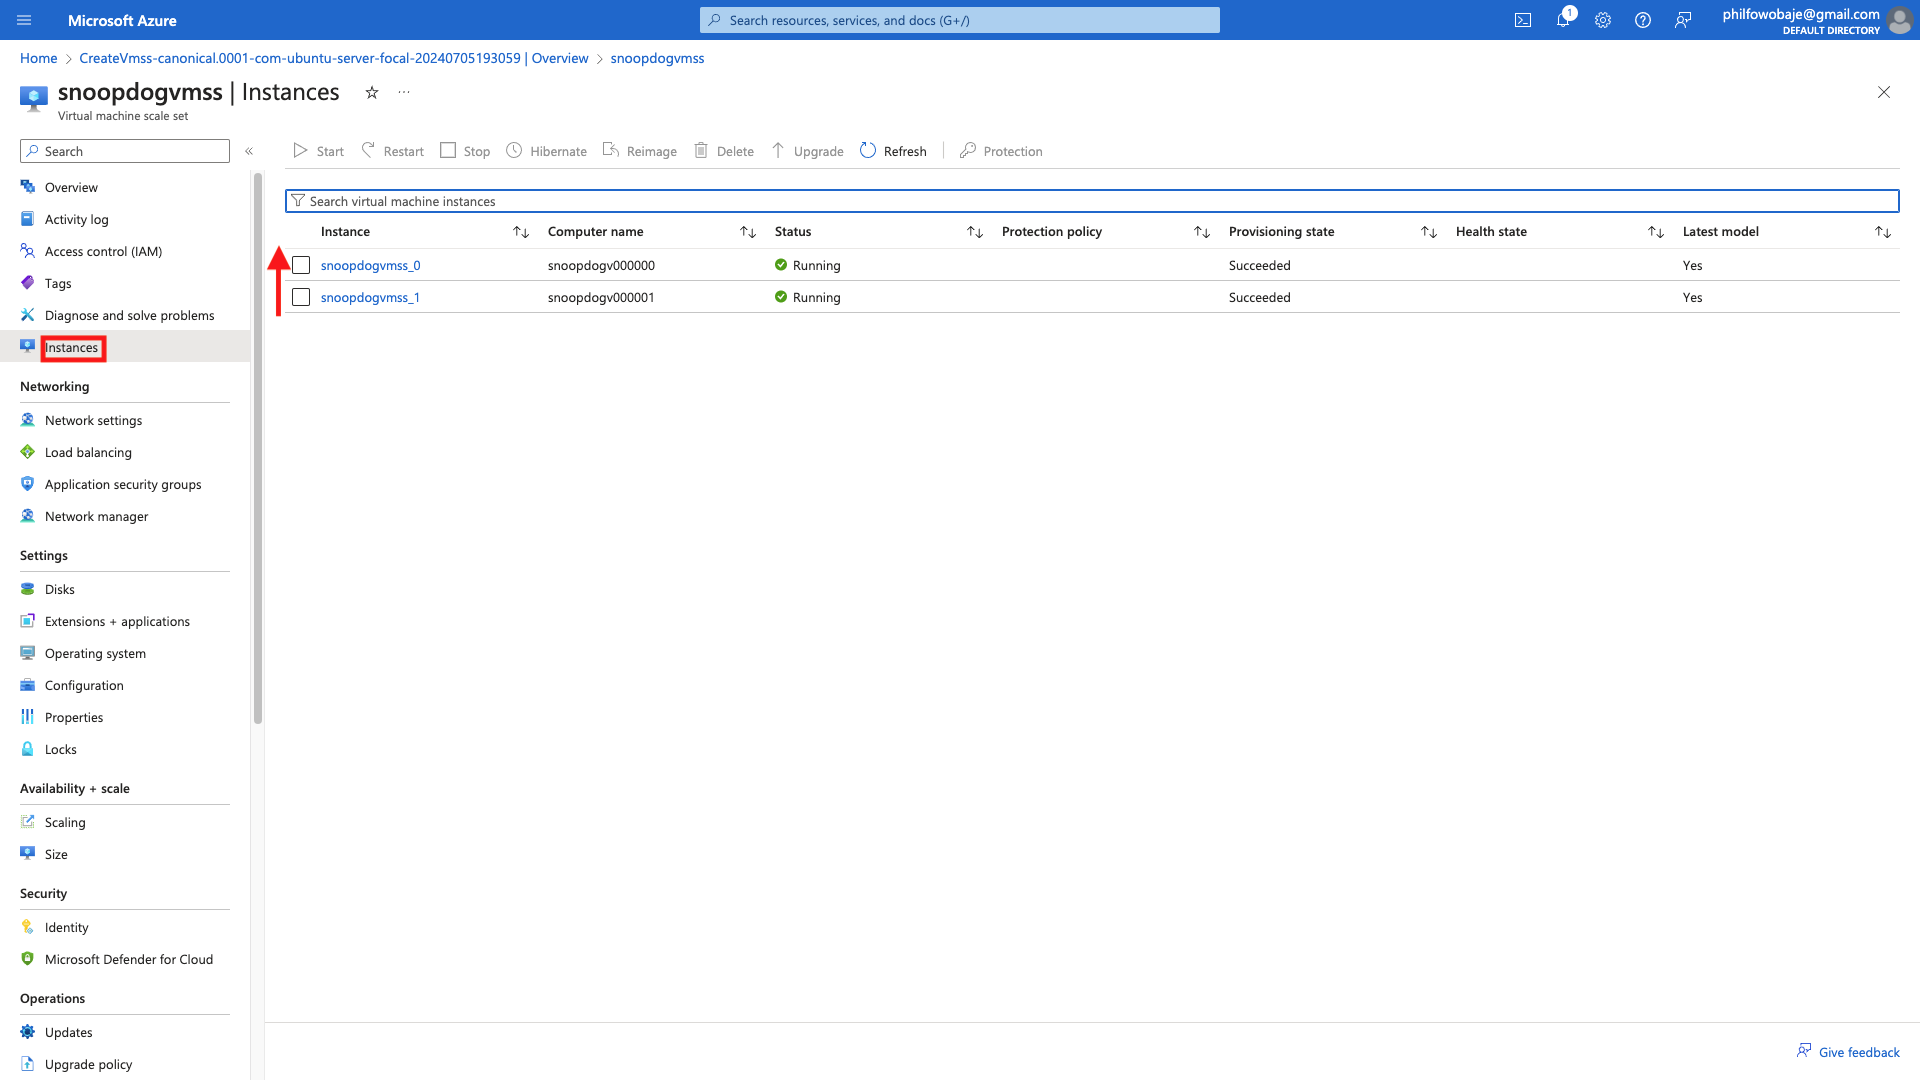
Task: Click the help question mark icon
Action: [x=1643, y=20]
